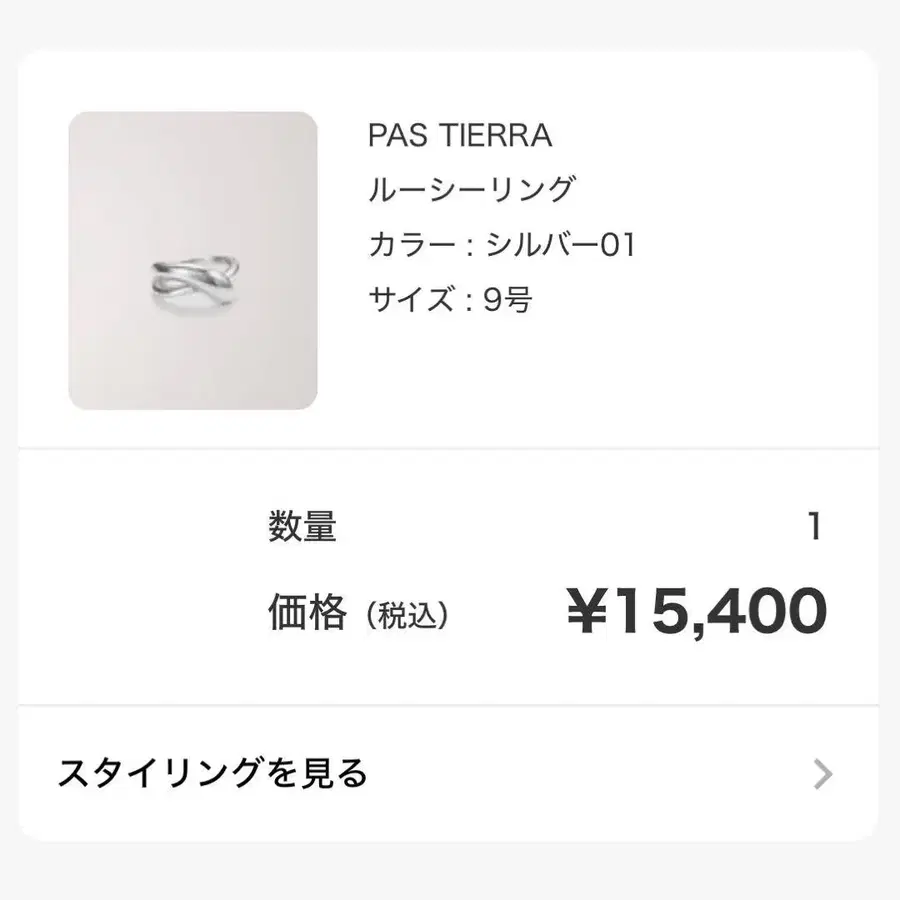This screenshot has height=900, width=900.
Task: Click the サイズ：9号 size text
Action: coord(450,299)
